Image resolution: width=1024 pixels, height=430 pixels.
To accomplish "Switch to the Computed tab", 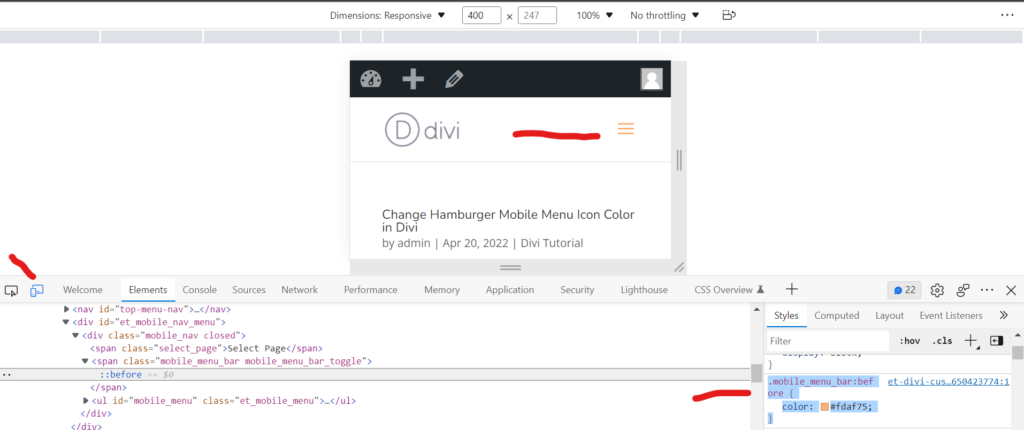I will coord(836,315).
